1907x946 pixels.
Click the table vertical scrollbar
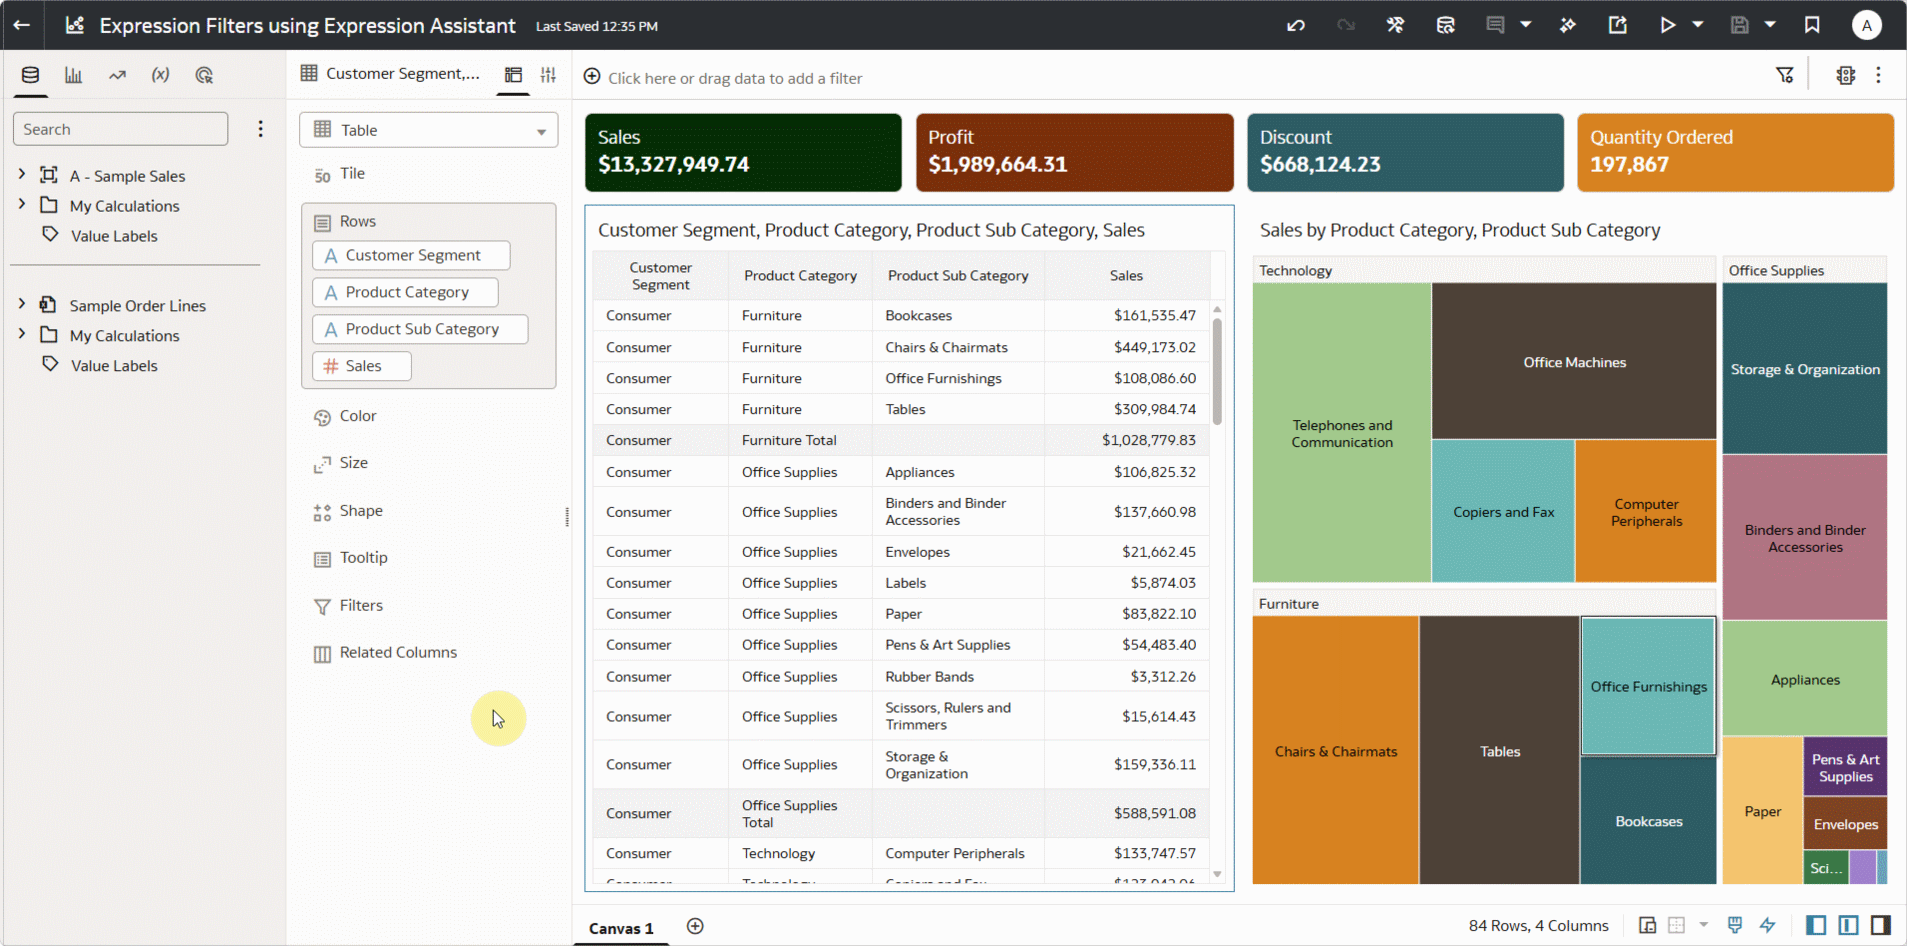pyautogui.click(x=1217, y=372)
